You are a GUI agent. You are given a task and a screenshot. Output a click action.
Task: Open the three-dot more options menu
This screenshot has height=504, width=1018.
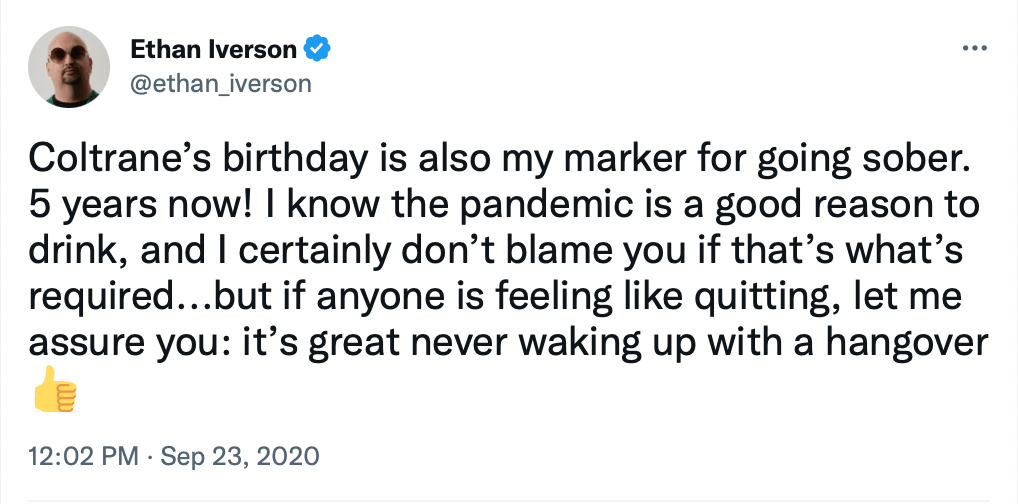click(976, 48)
